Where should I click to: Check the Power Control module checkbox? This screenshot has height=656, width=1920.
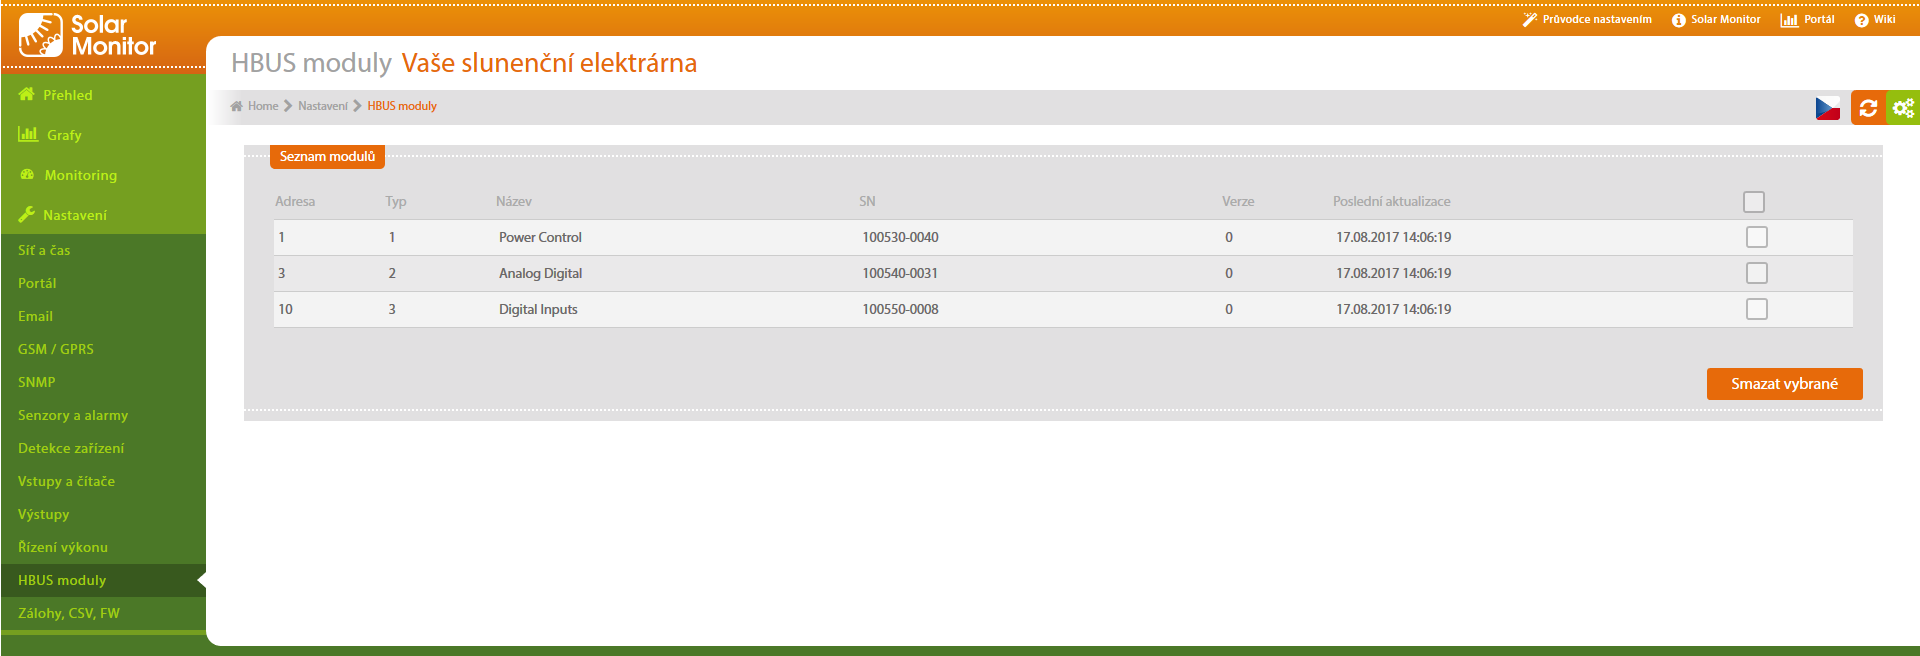pos(1756,237)
